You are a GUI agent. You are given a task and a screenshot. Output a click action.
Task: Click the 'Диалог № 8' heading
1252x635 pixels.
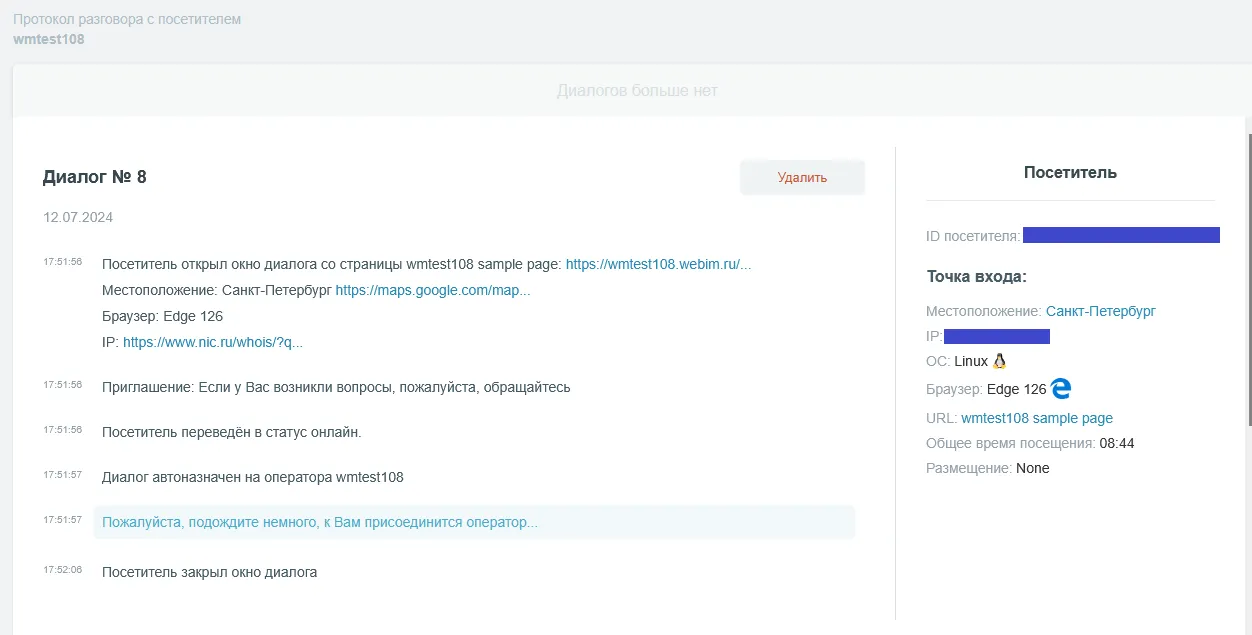pyautogui.click(x=95, y=177)
